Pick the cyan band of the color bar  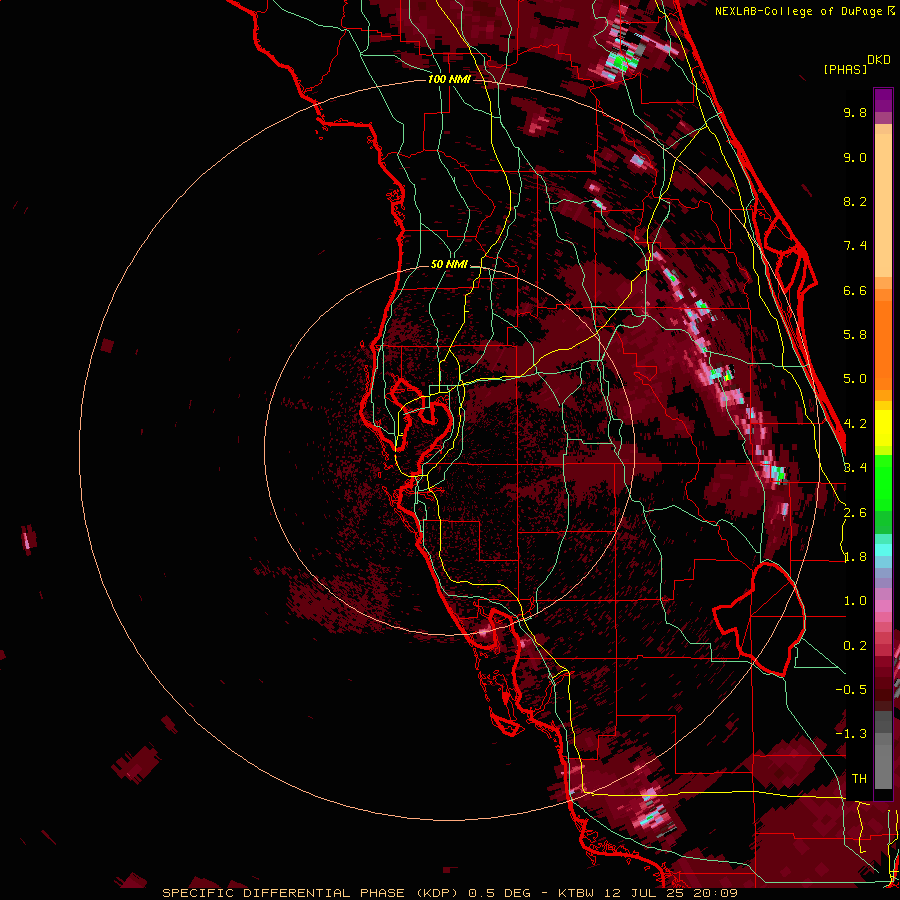[883, 550]
